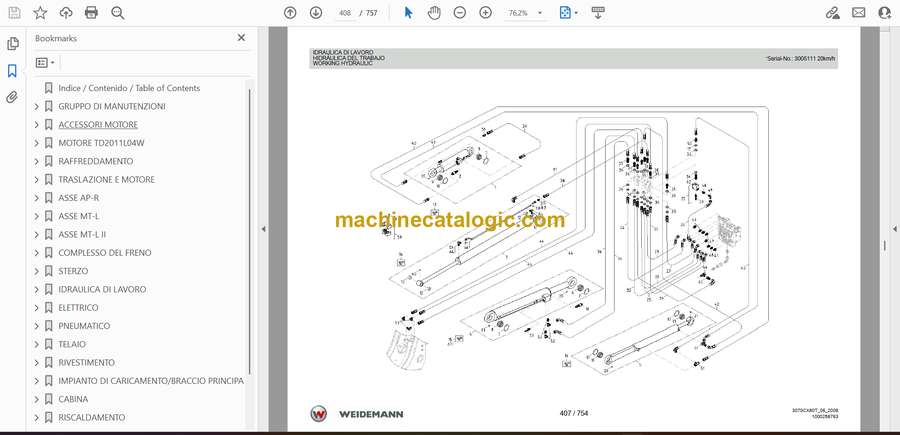The width and height of the screenshot is (900, 435).
Task: Send file by email envelope icon
Action: point(859,13)
